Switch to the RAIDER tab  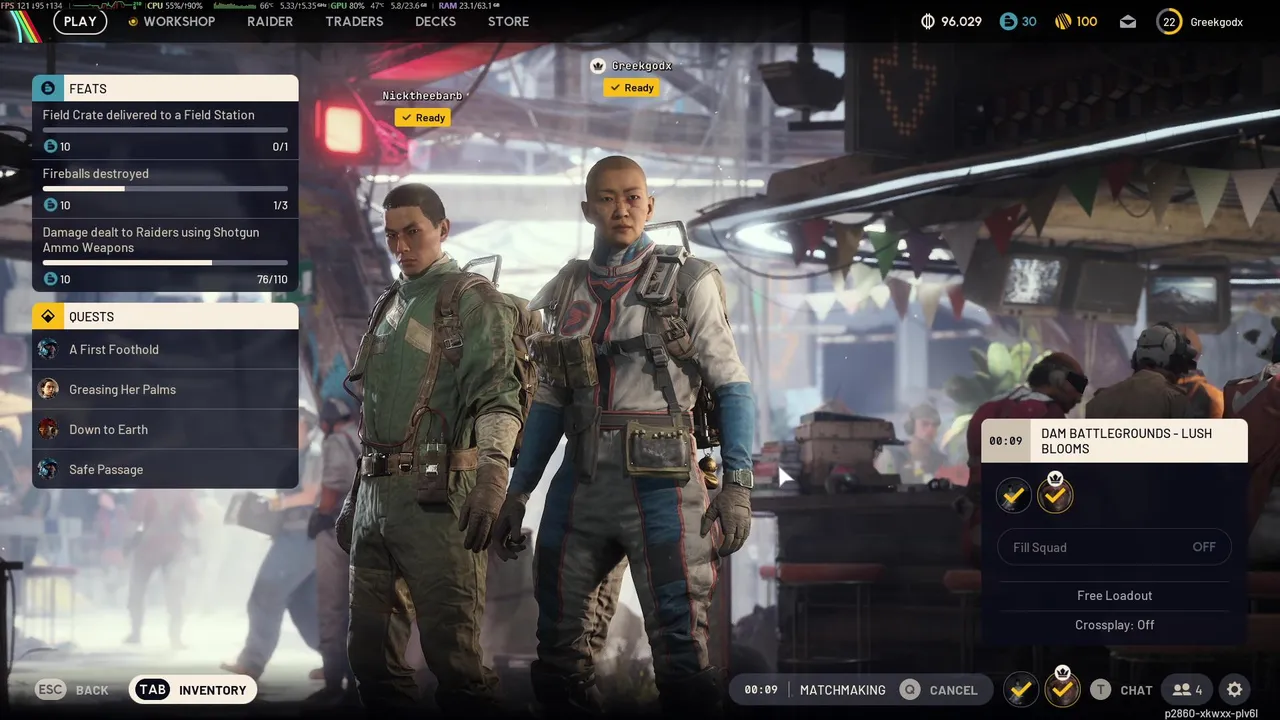pos(270,21)
